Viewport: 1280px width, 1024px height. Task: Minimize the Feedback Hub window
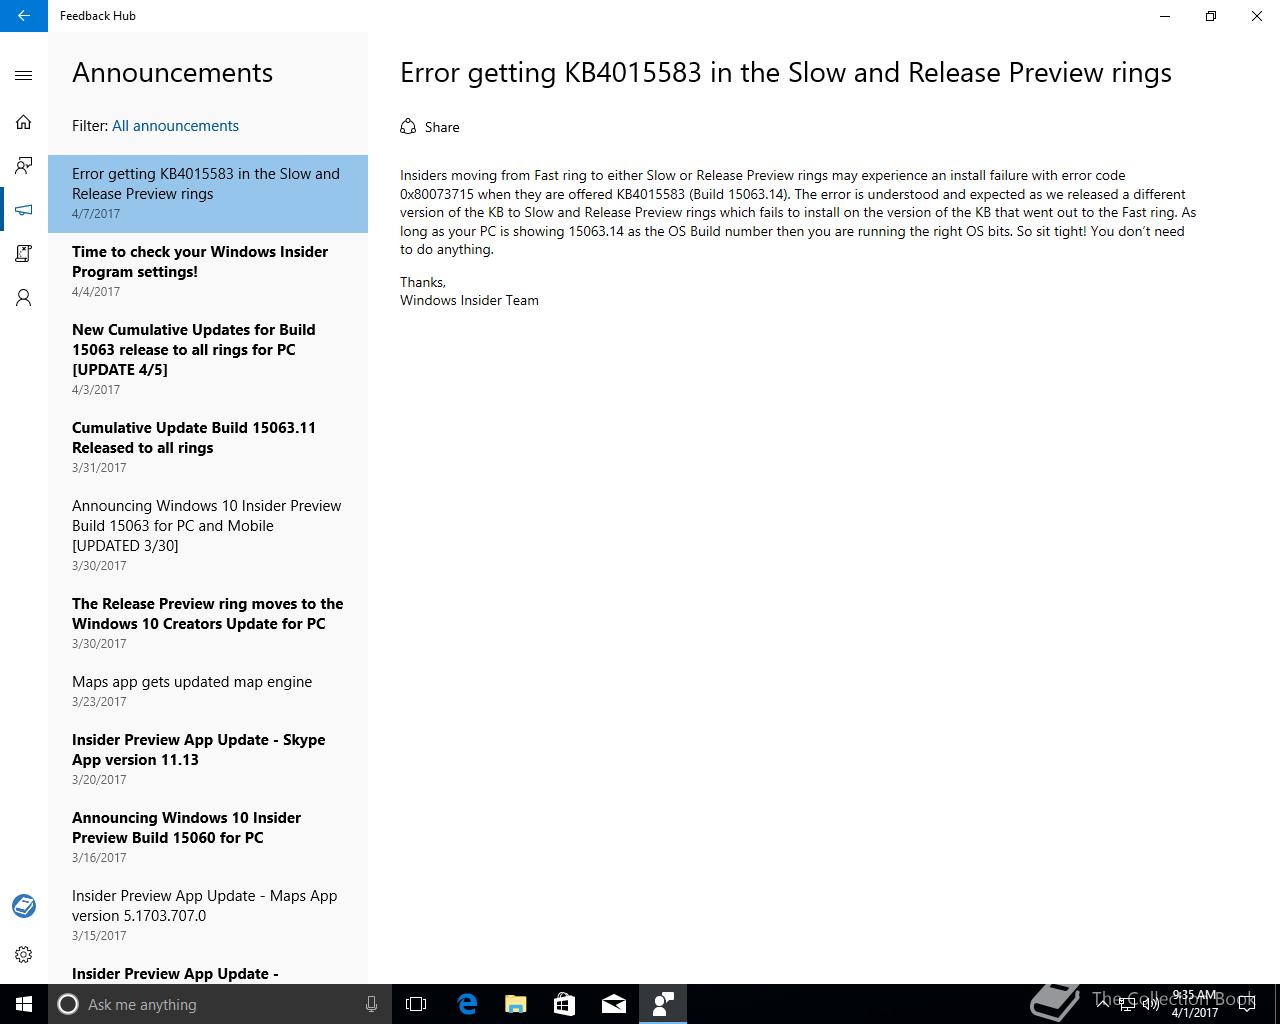(1165, 16)
